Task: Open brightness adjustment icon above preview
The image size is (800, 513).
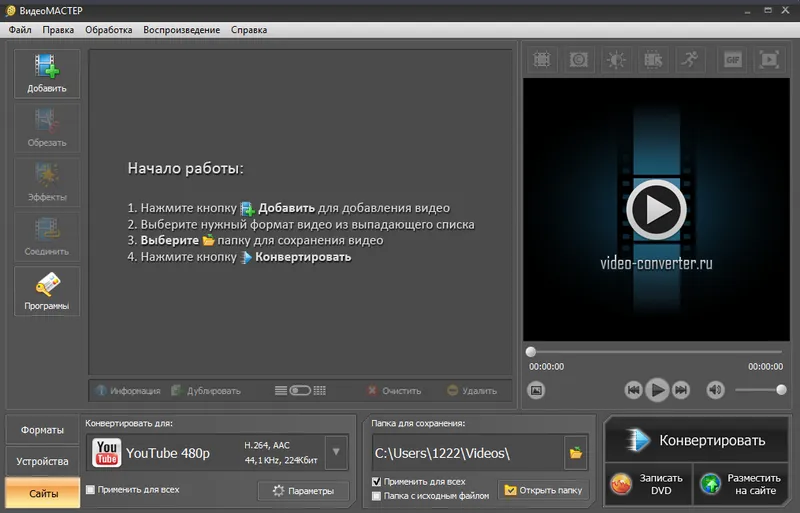Action: (x=616, y=60)
